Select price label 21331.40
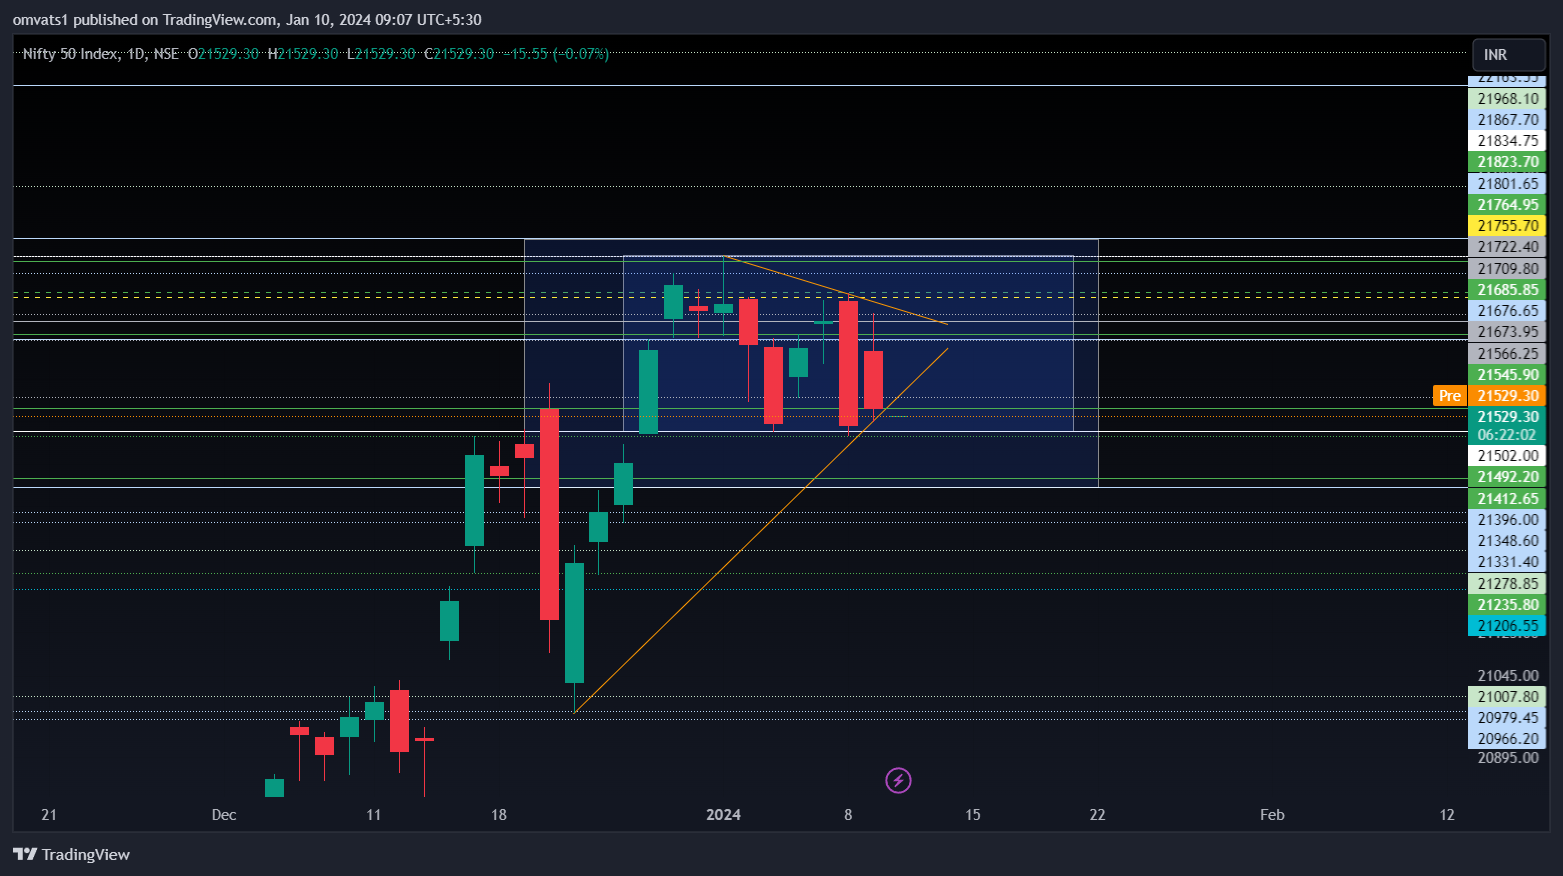Screen dimensions: 1563x876 point(1507,562)
